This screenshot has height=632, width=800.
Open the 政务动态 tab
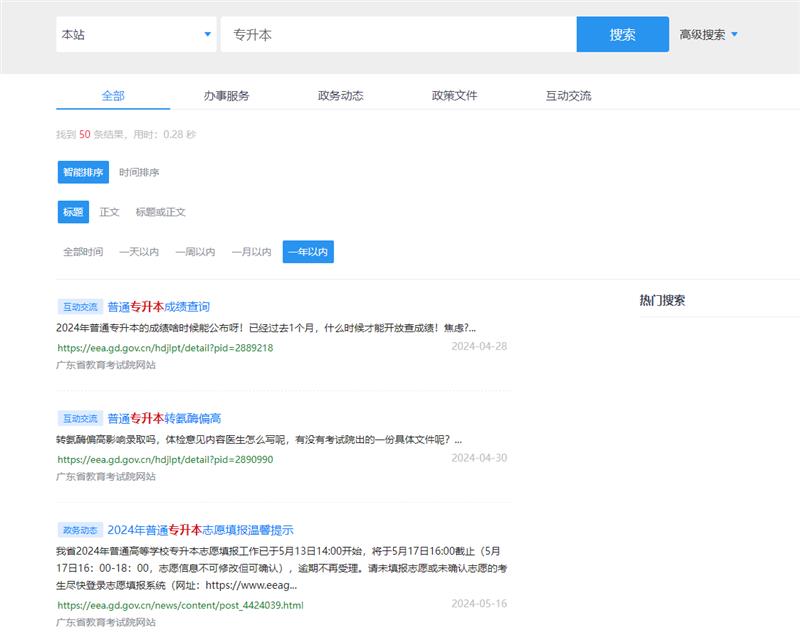point(340,95)
